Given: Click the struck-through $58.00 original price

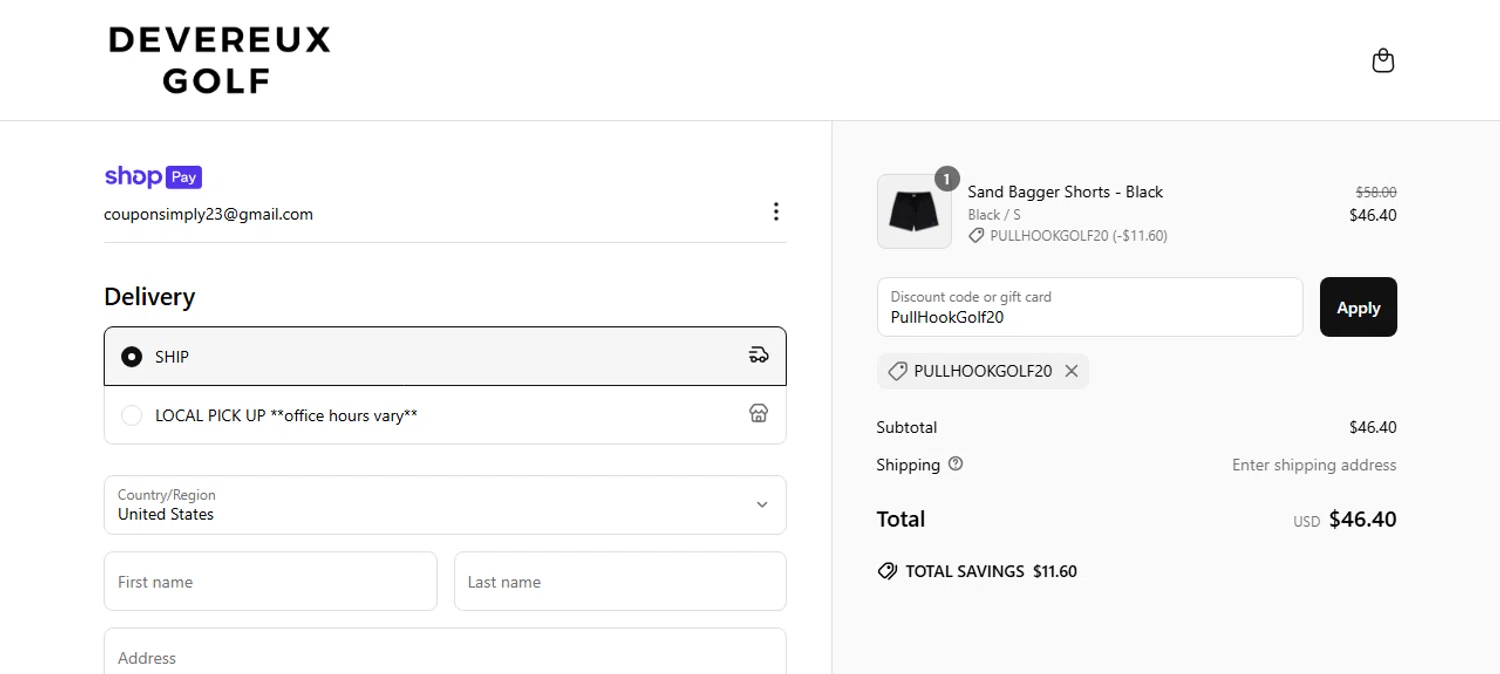Looking at the screenshot, I should coord(1376,192).
